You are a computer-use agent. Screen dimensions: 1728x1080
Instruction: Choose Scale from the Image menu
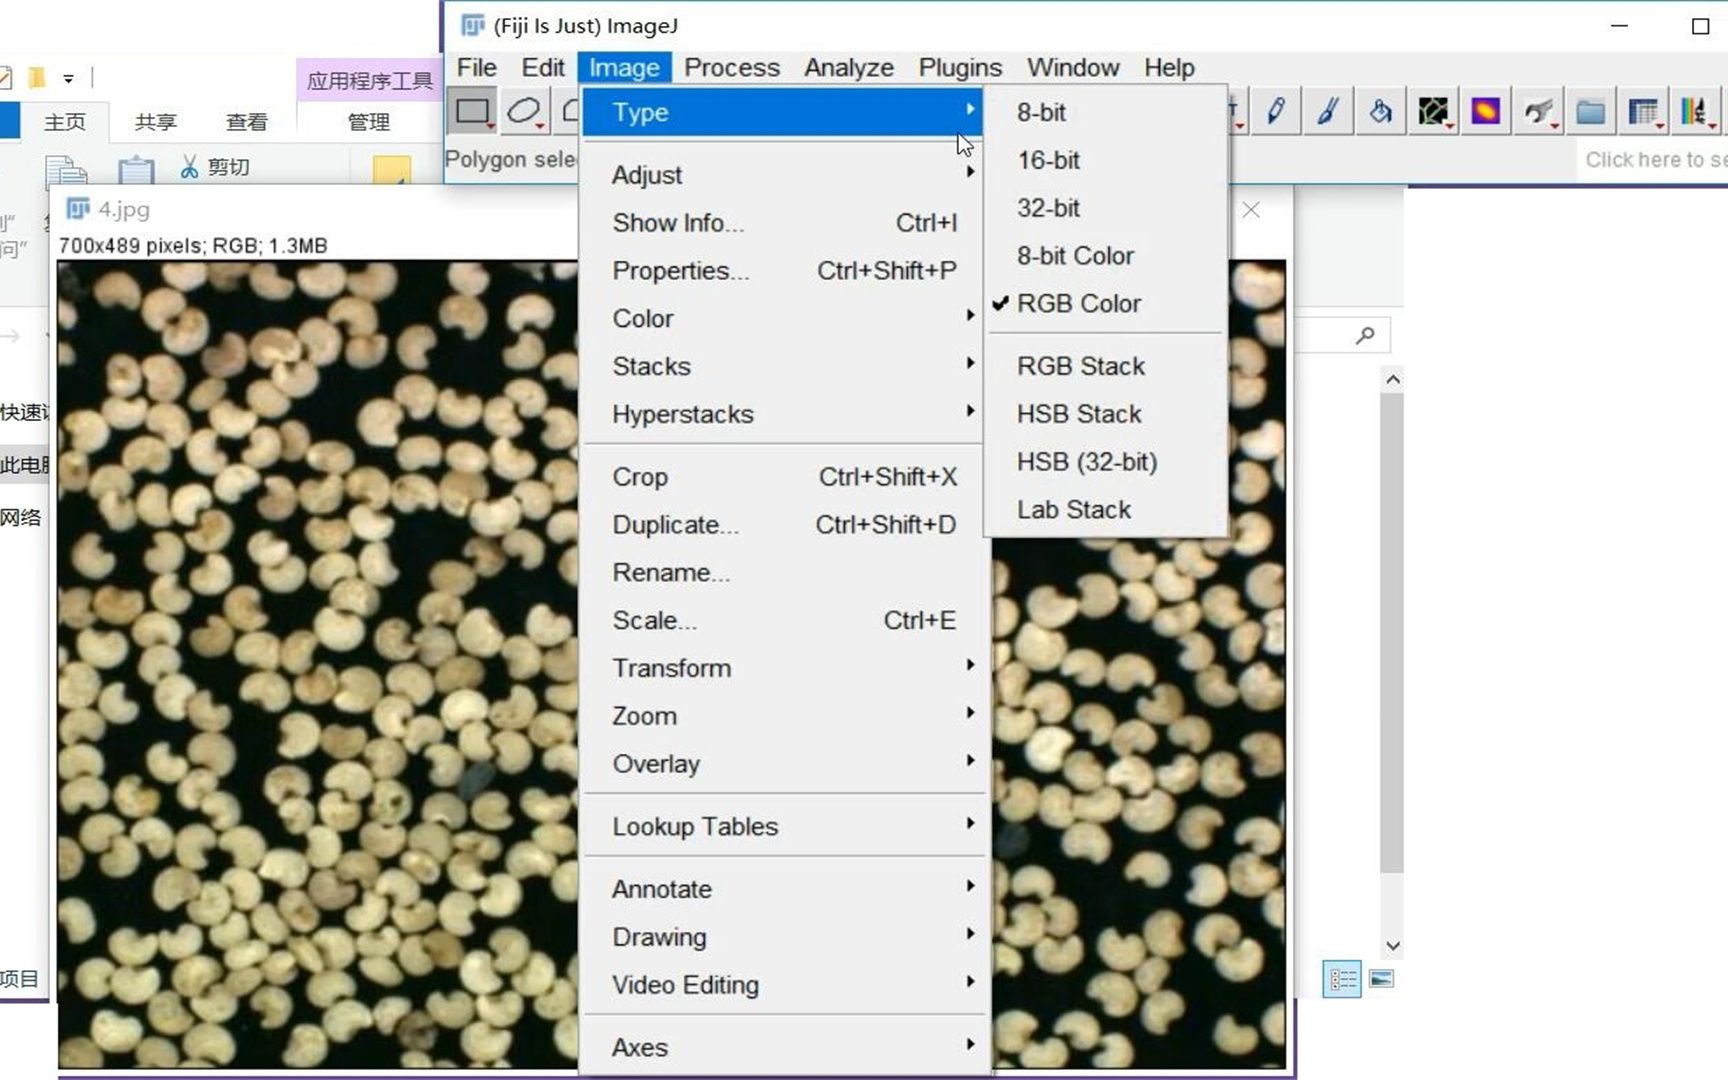point(654,620)
